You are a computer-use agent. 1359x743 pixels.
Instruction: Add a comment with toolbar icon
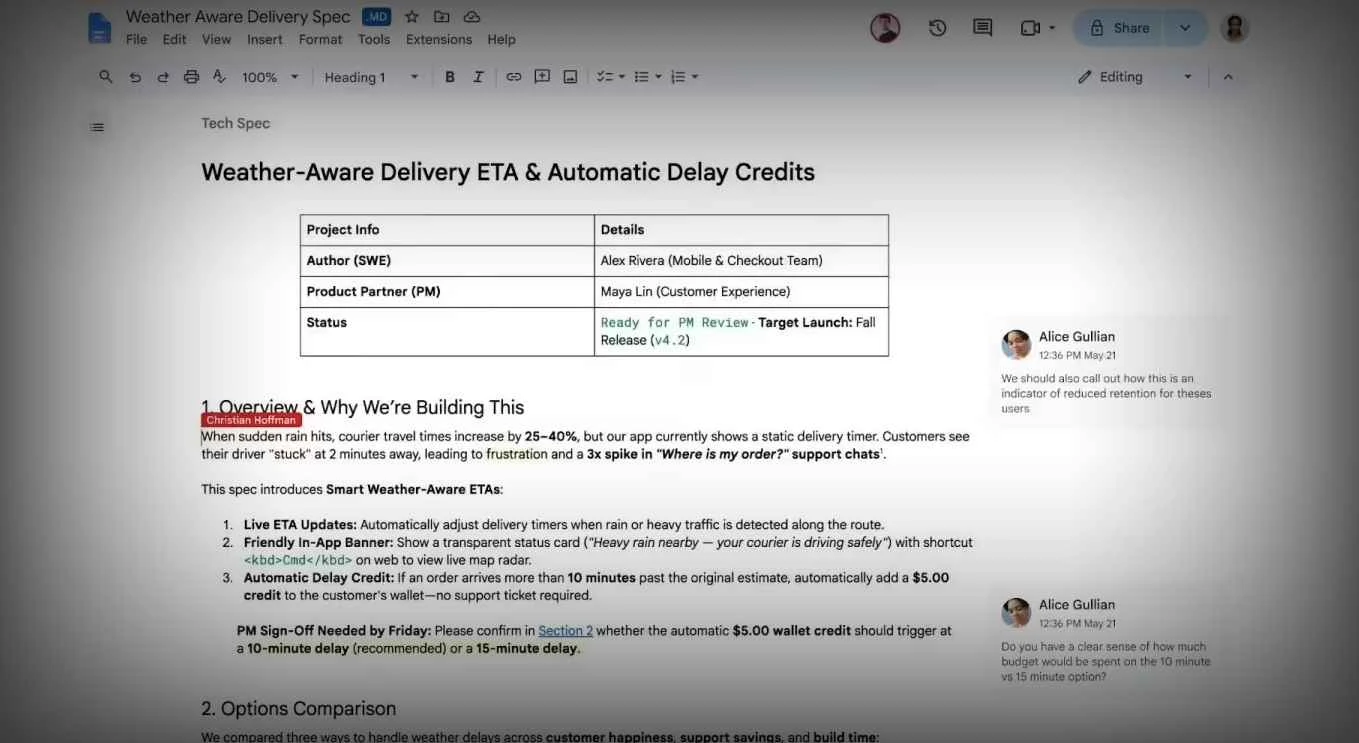coord(542,77)
